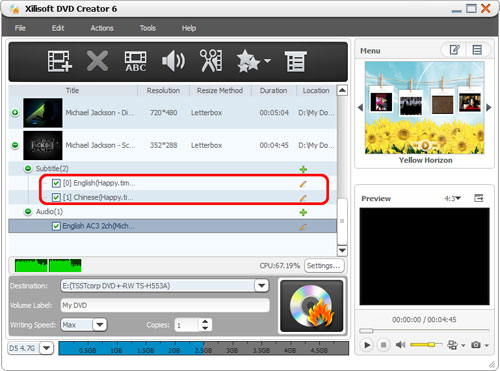This screenshot has width=500, height=371.
Task: Open the Help menu
Action: tap(189, 28)
